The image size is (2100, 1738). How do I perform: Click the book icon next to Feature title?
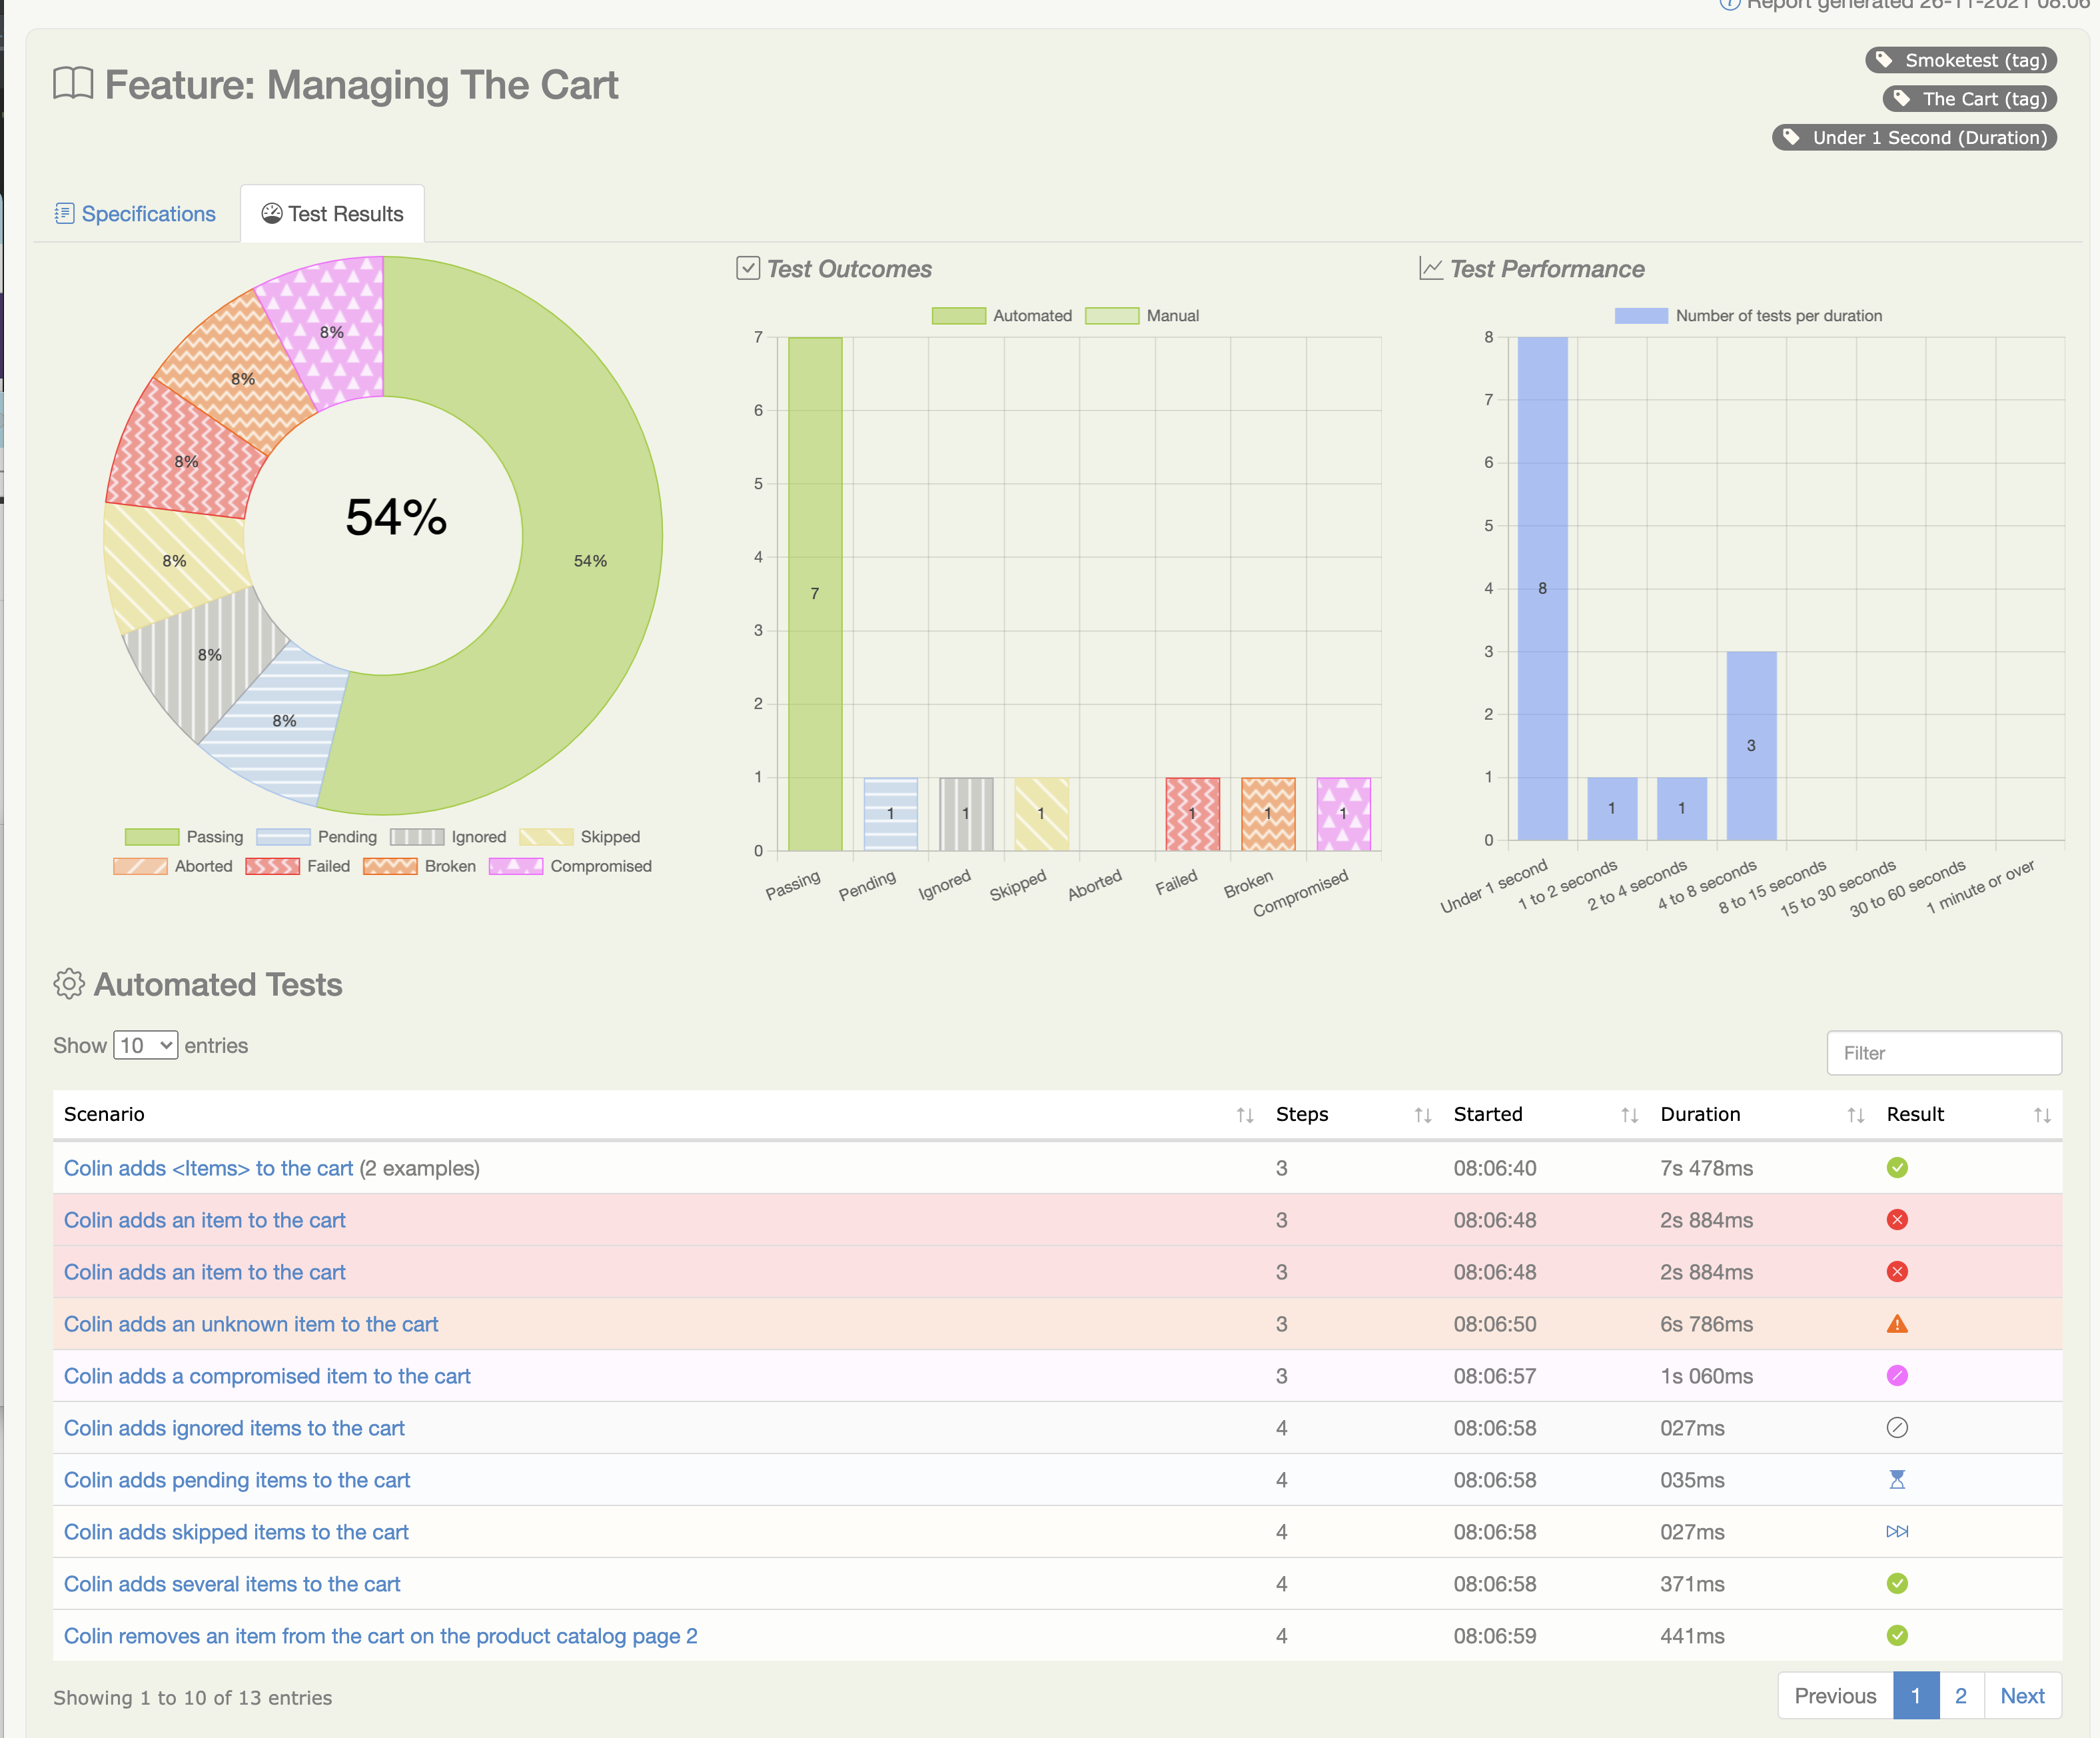(73, 84)
